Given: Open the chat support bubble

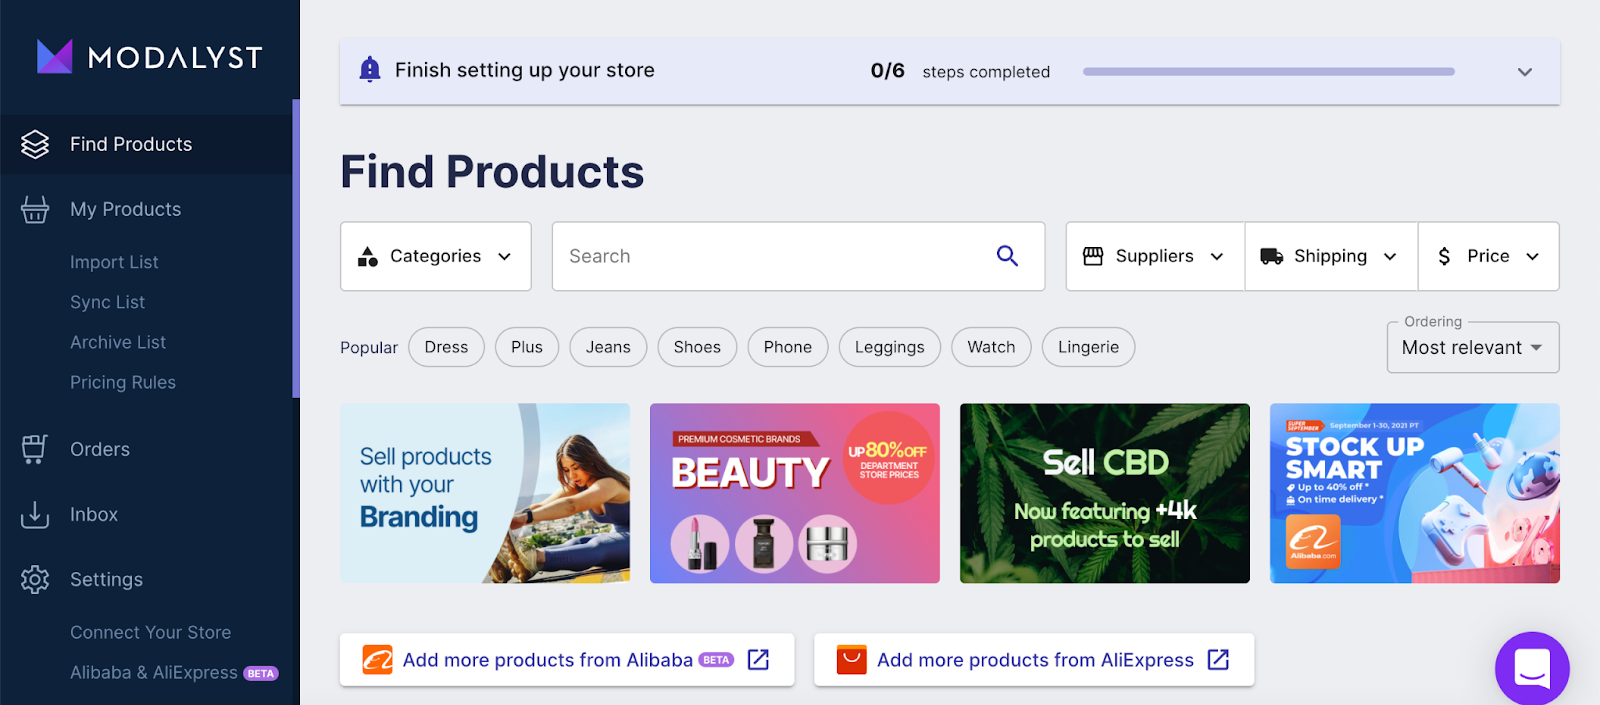Looking at the screenshot, I should tap(1532, 668).
